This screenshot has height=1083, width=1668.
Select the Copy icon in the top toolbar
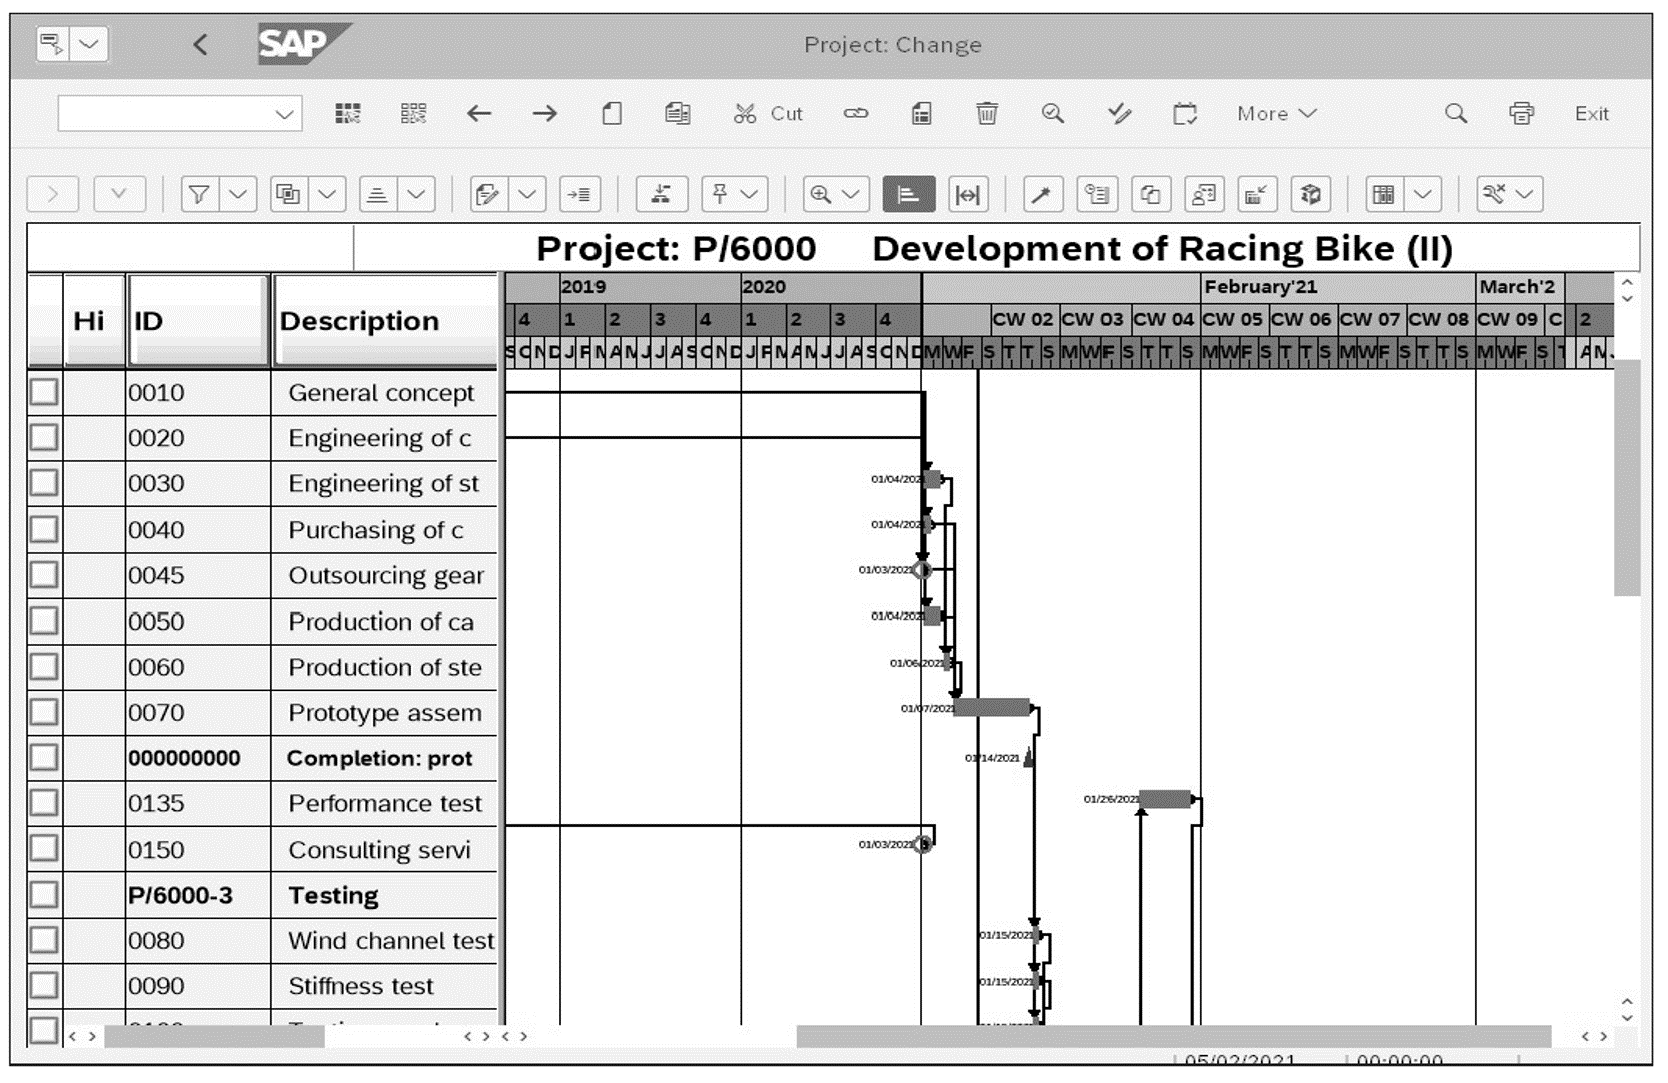tap(678, 113)
